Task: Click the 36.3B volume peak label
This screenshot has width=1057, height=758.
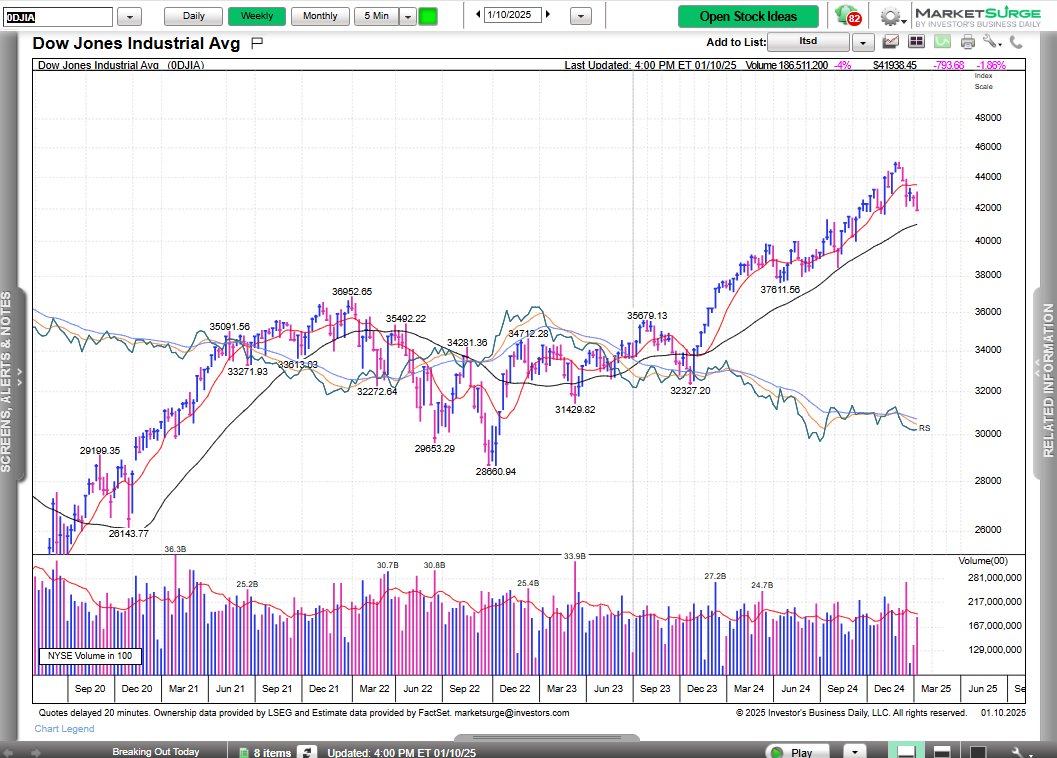Action: tap(175, 550)
